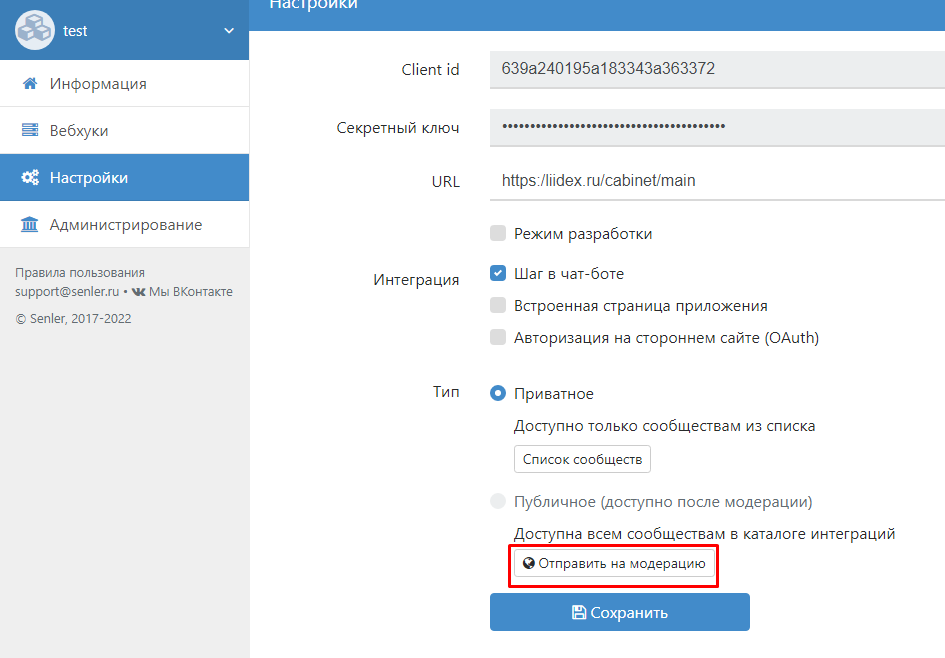Go to the Администрирование menu item
The width and height of the screenshot is (945, 658).
[x=125, y=225]
